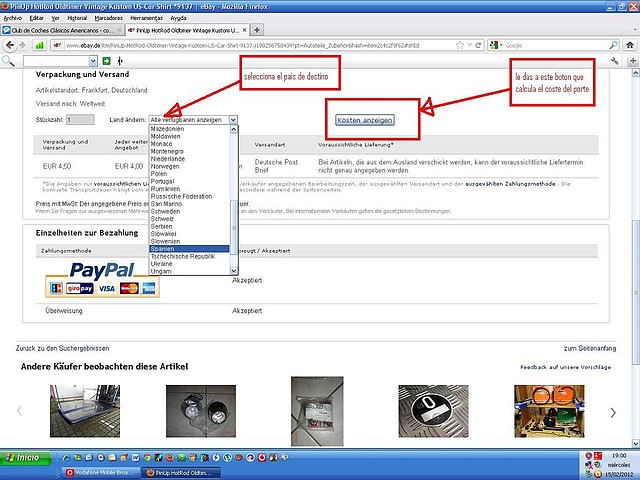640x480 pixels.
Task: Show previous items with the left carousel arrow
Action: click(19, 411)
